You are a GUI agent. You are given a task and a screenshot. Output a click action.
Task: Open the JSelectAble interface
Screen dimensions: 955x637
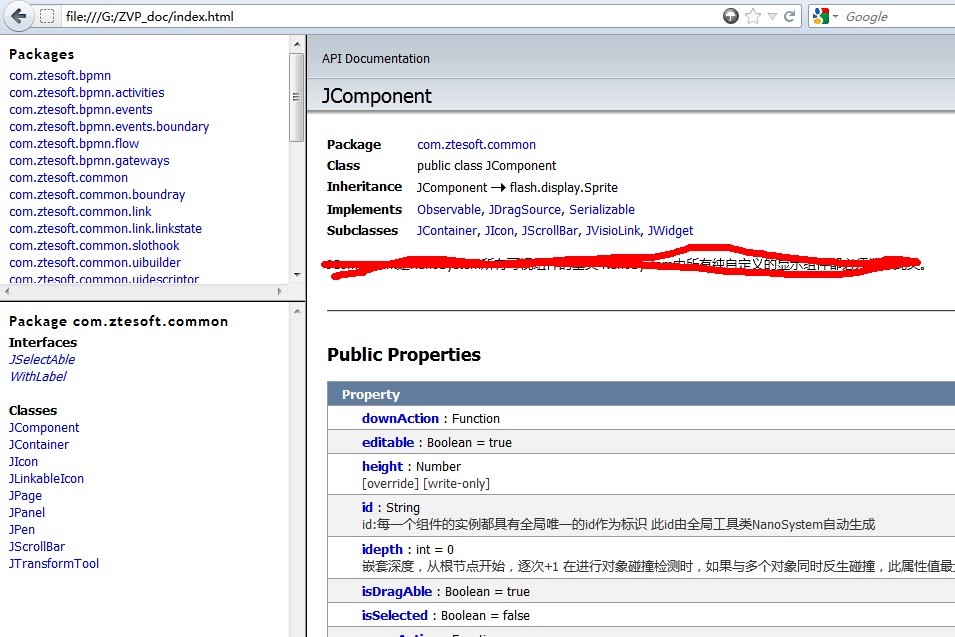click(42, 359)
